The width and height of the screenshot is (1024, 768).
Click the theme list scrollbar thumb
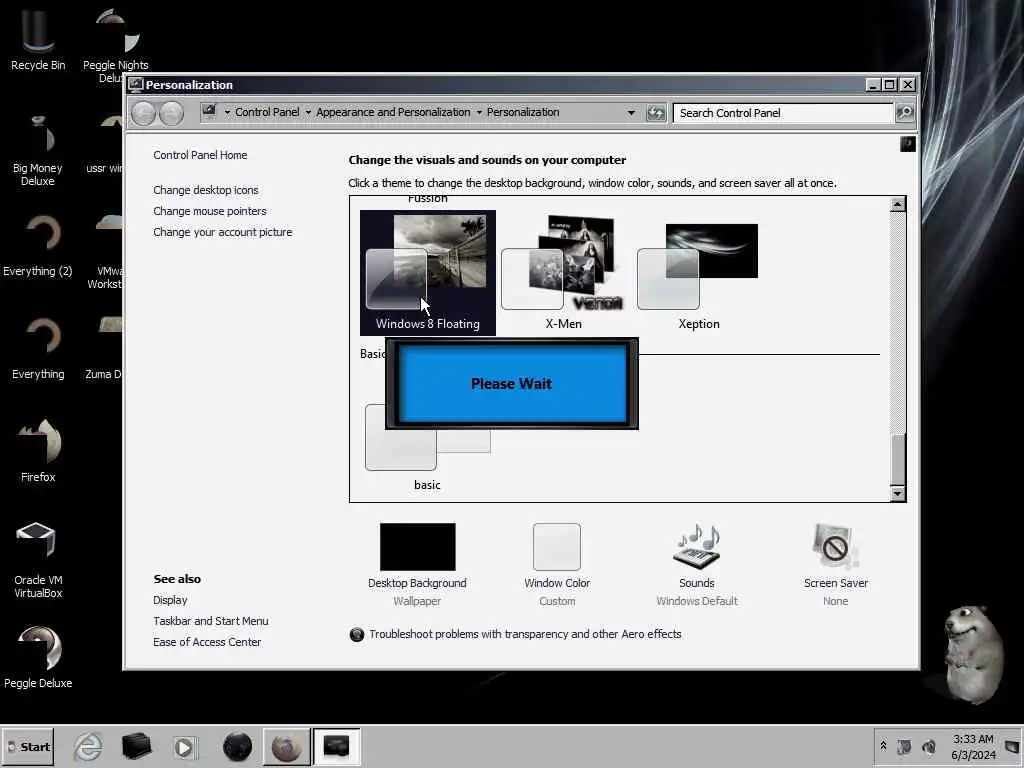(x=897, y=460)
